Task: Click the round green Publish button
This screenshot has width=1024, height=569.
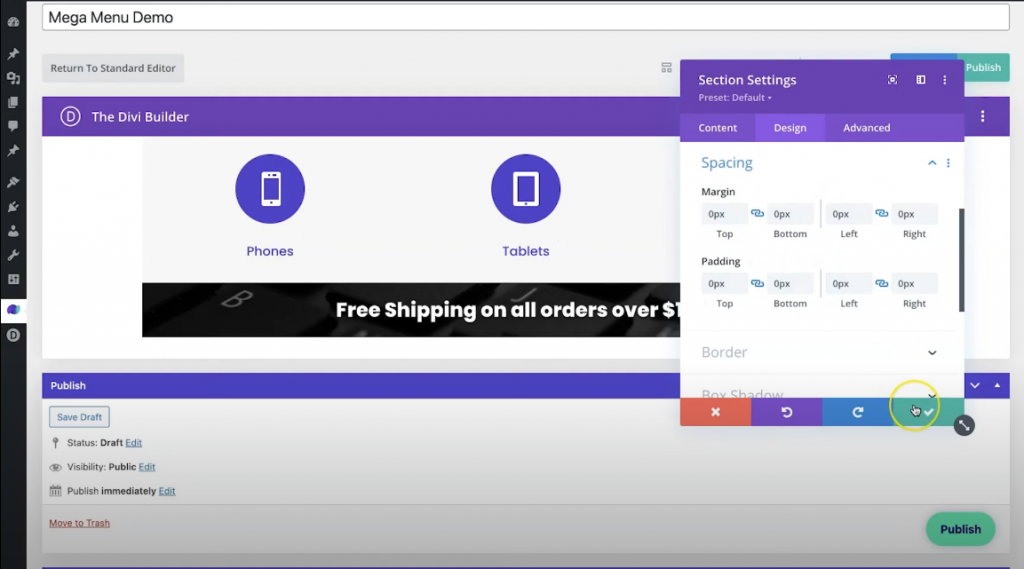Action: pos(960,529)
